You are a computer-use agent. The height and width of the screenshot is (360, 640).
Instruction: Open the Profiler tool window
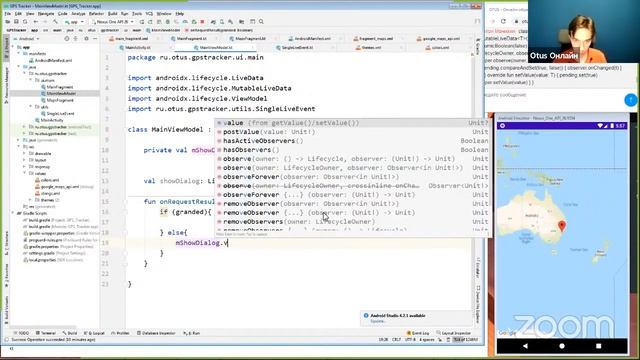pos(120,333)
